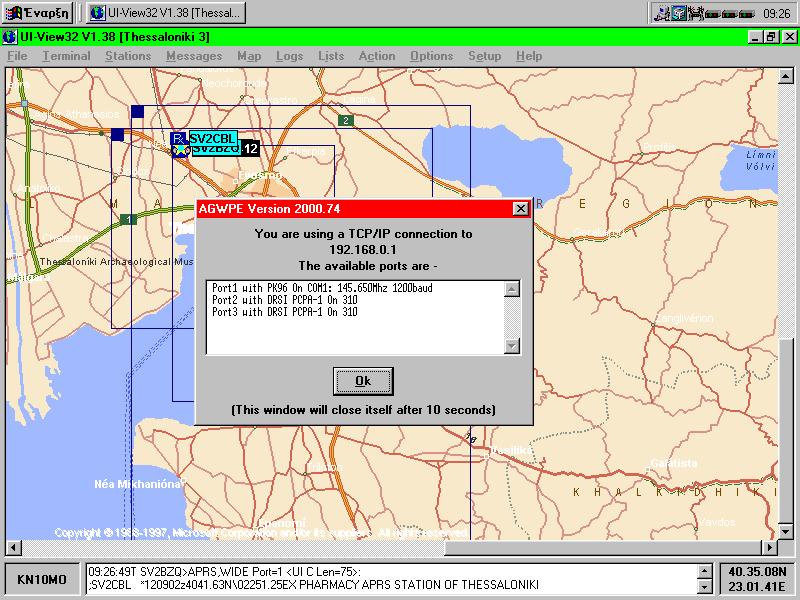Click the Néa Mikhanióna town label
This screenshot has height=600, width=800.
click(138, 484)
